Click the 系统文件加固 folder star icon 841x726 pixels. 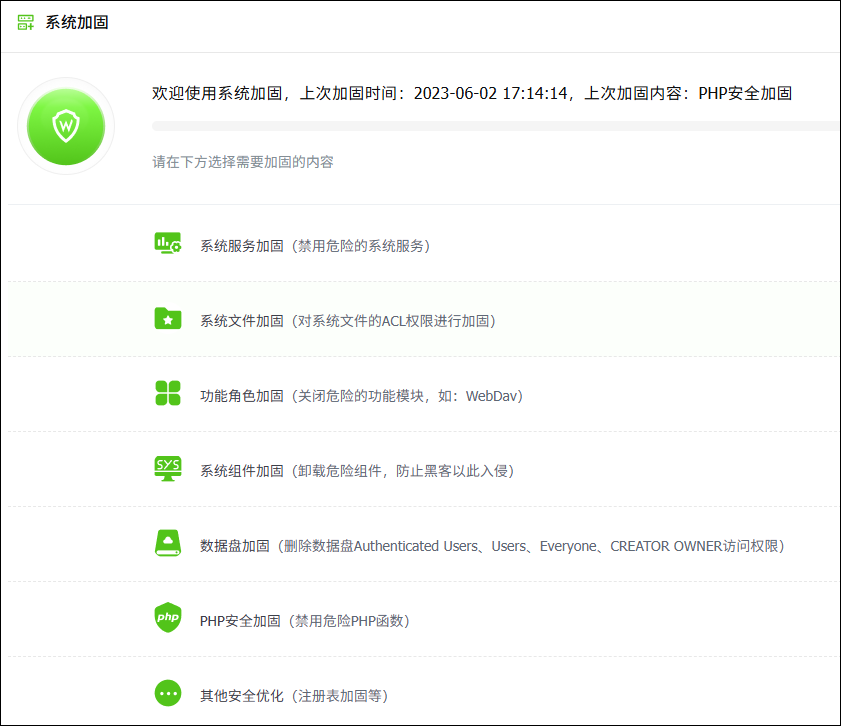(168, 319)
